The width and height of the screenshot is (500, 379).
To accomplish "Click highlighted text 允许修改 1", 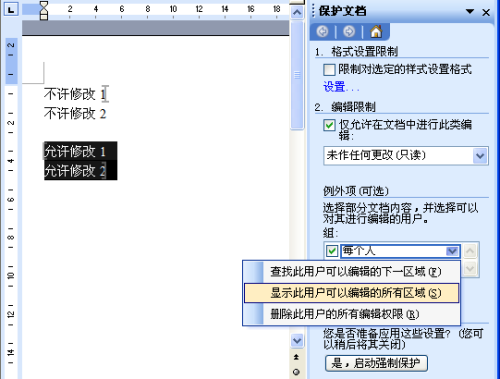I will pos(75,152).
